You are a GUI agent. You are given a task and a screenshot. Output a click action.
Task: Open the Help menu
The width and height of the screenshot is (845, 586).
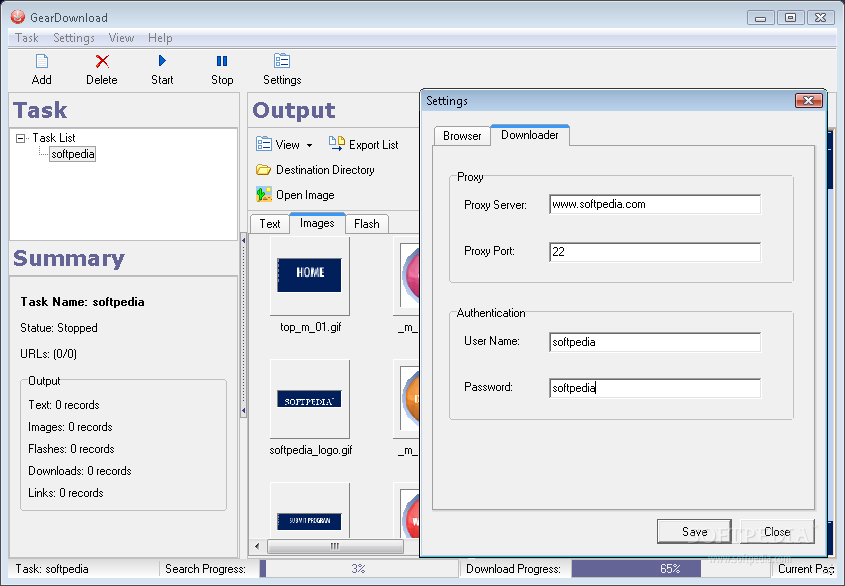160,38
